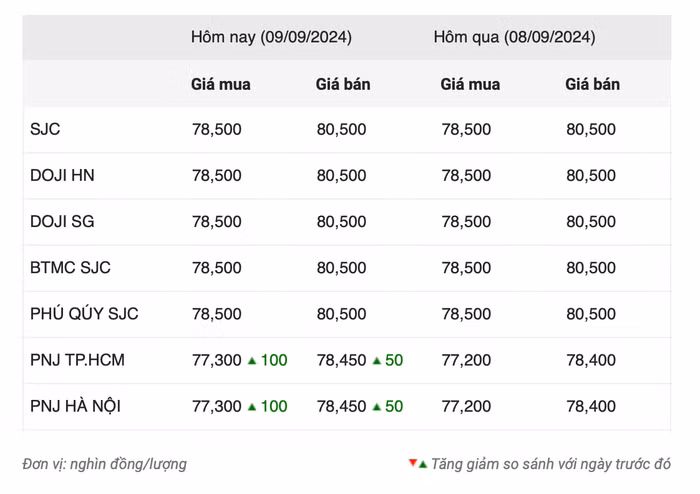The image size is (700, 494).
Task: Select the DOJI HN row label
Action: tap(63, 175)
